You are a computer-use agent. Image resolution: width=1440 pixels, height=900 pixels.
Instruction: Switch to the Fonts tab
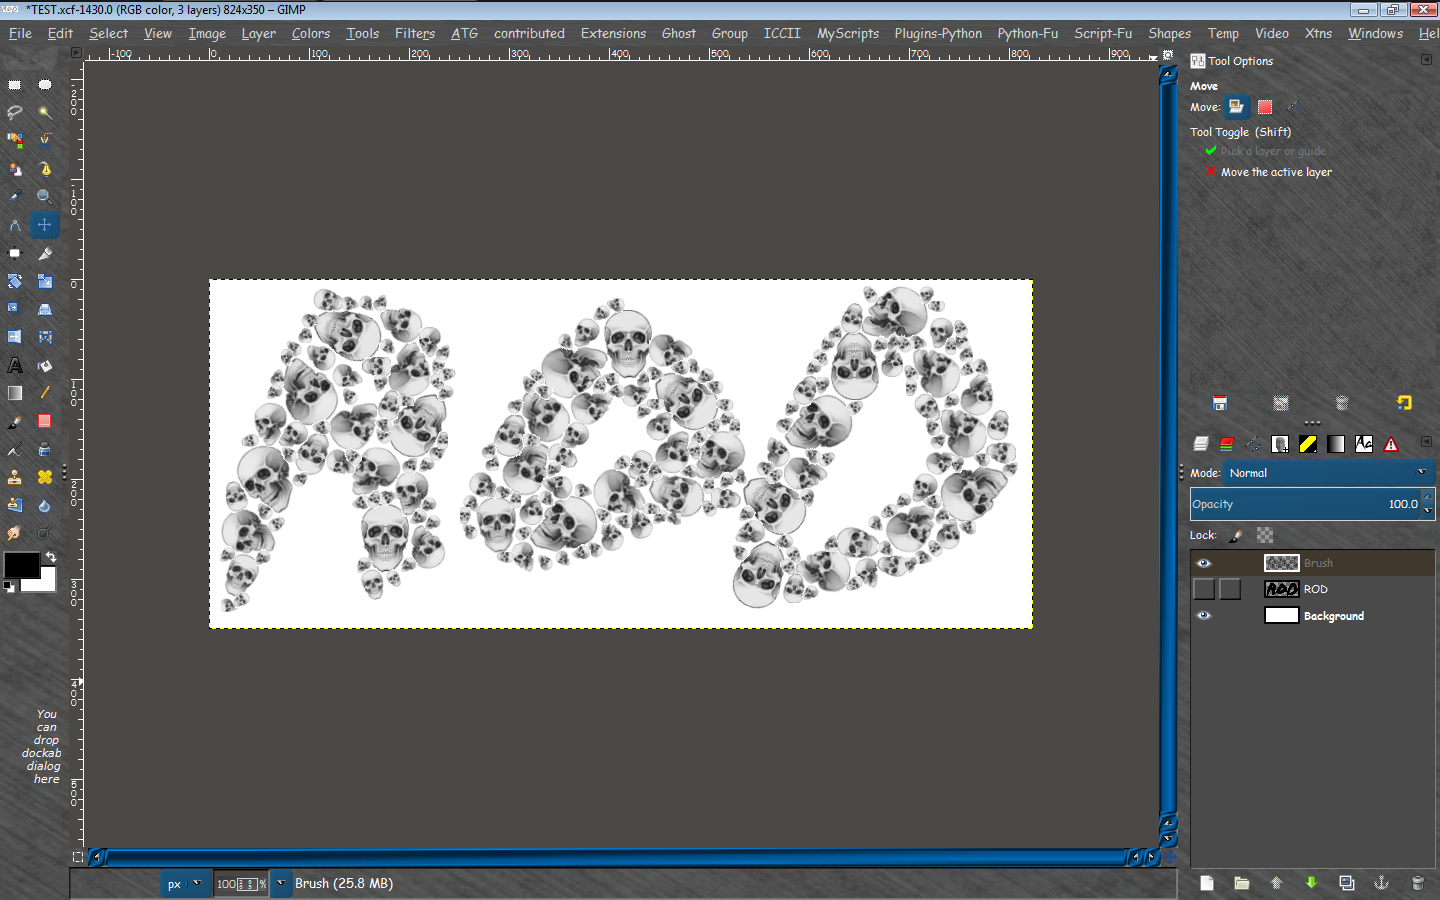click(x=1364, y=444)
